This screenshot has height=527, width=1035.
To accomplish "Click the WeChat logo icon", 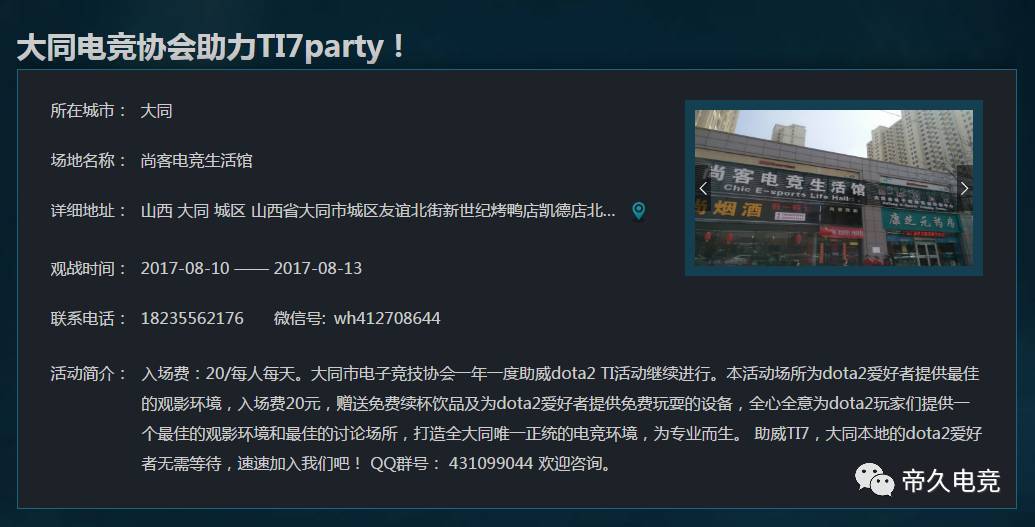I will pos(875,479).
